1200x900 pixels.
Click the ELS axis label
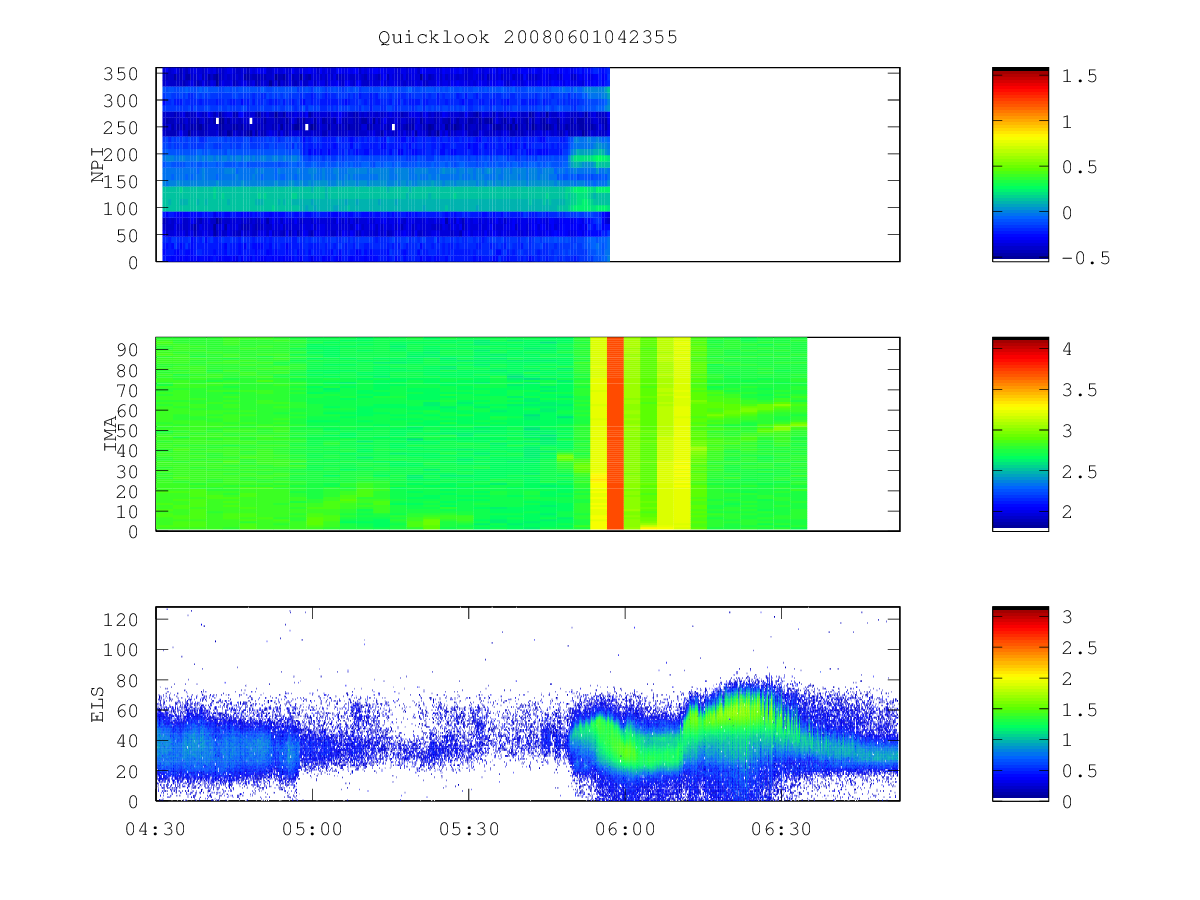click(98, 704)
